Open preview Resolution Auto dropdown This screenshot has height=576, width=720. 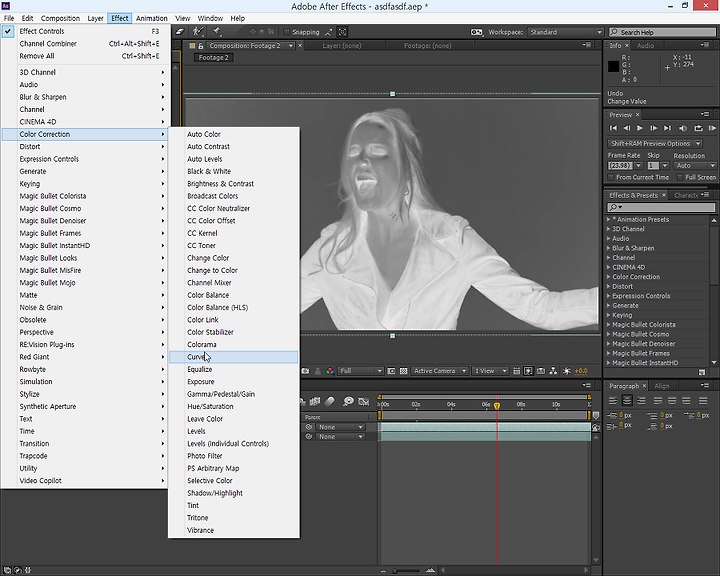(696, 166)
